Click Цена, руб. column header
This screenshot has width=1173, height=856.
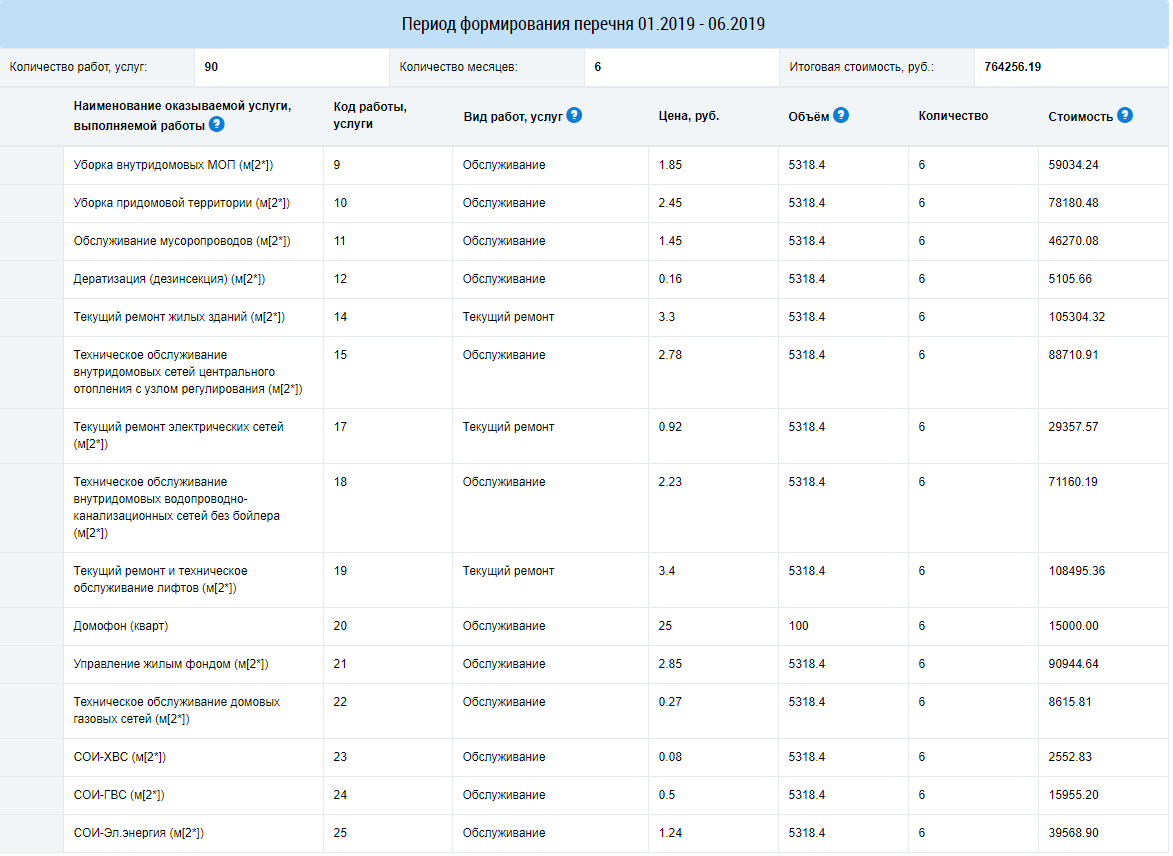coord(688,116)
